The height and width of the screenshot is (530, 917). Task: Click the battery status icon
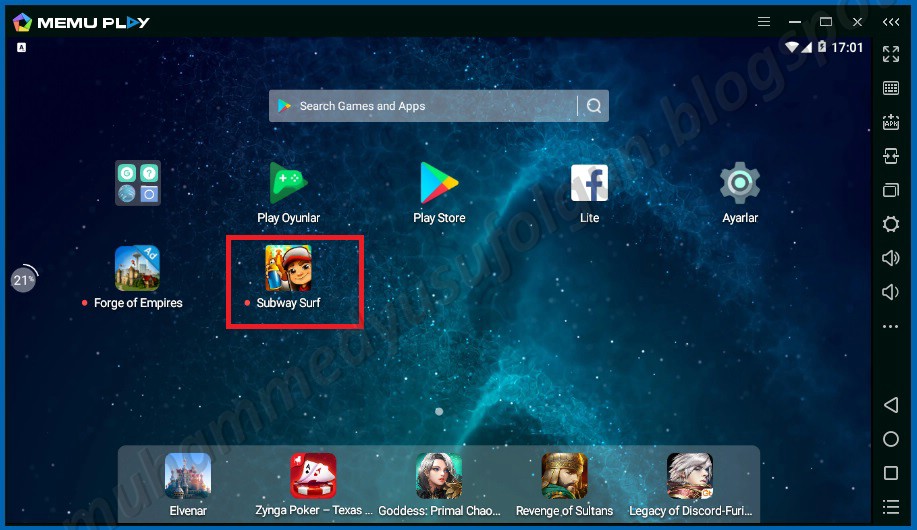[822, 47]
